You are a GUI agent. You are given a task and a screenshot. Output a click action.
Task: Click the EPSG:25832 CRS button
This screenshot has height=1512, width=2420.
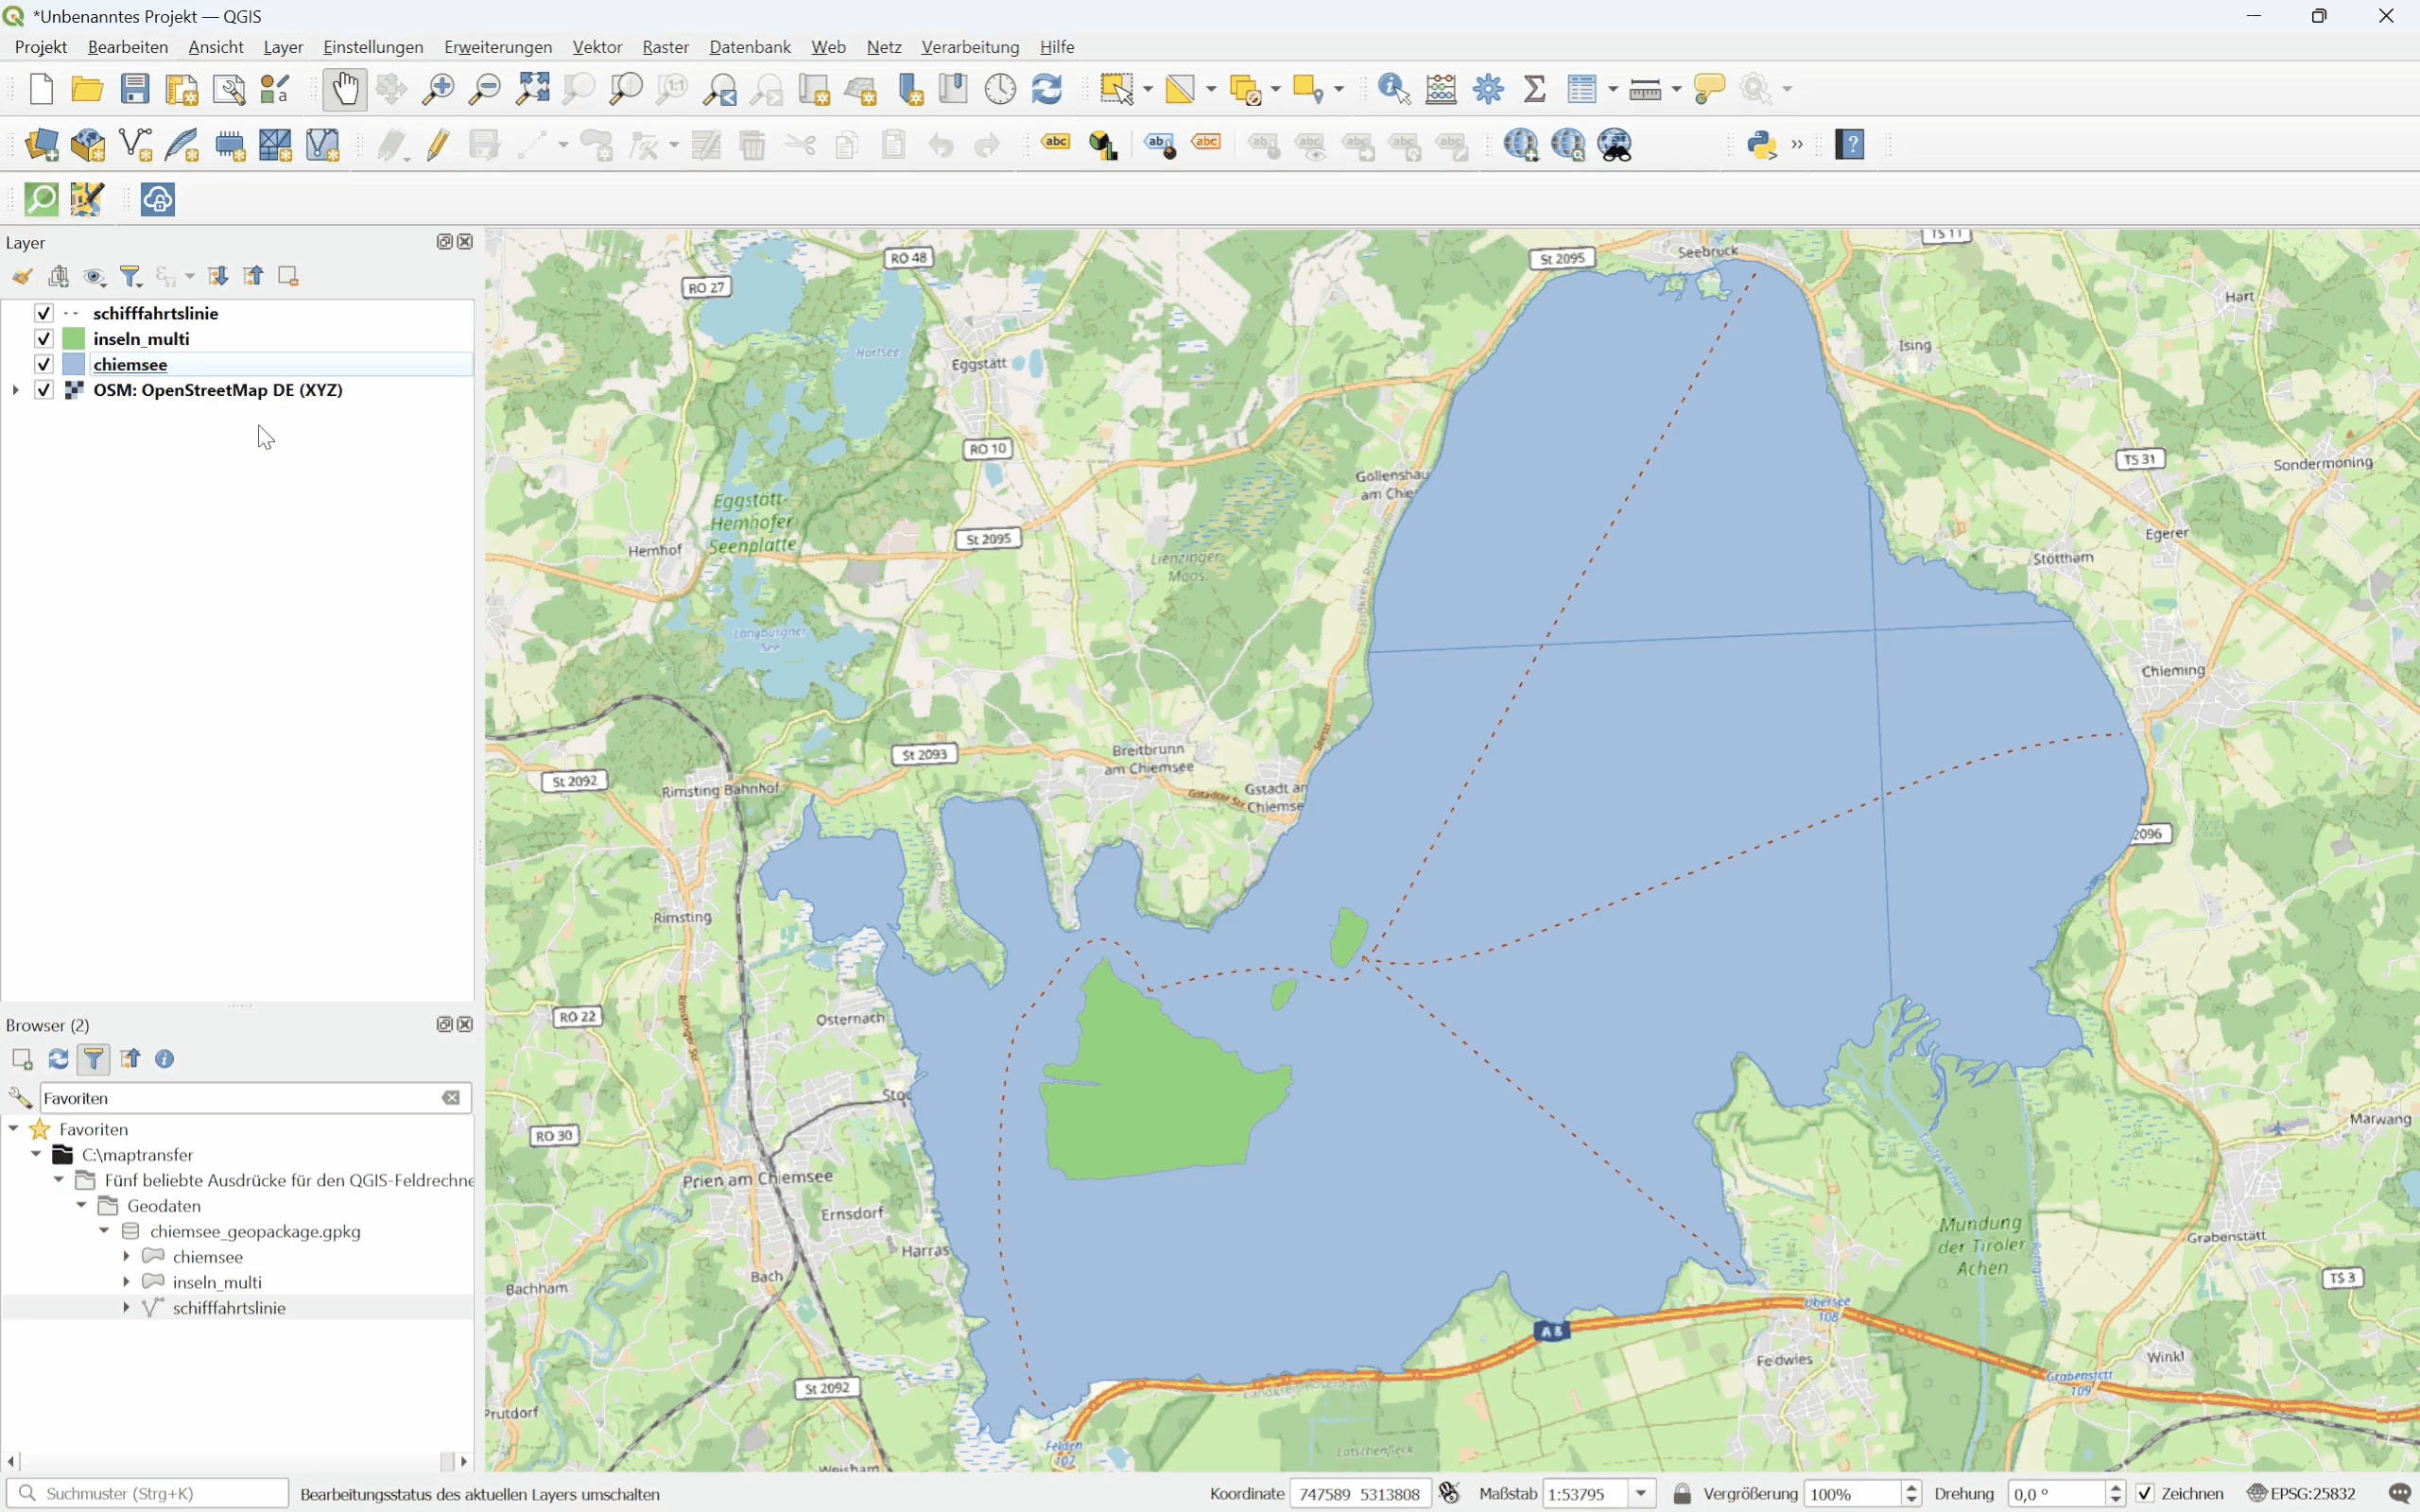(2301, 1493)
